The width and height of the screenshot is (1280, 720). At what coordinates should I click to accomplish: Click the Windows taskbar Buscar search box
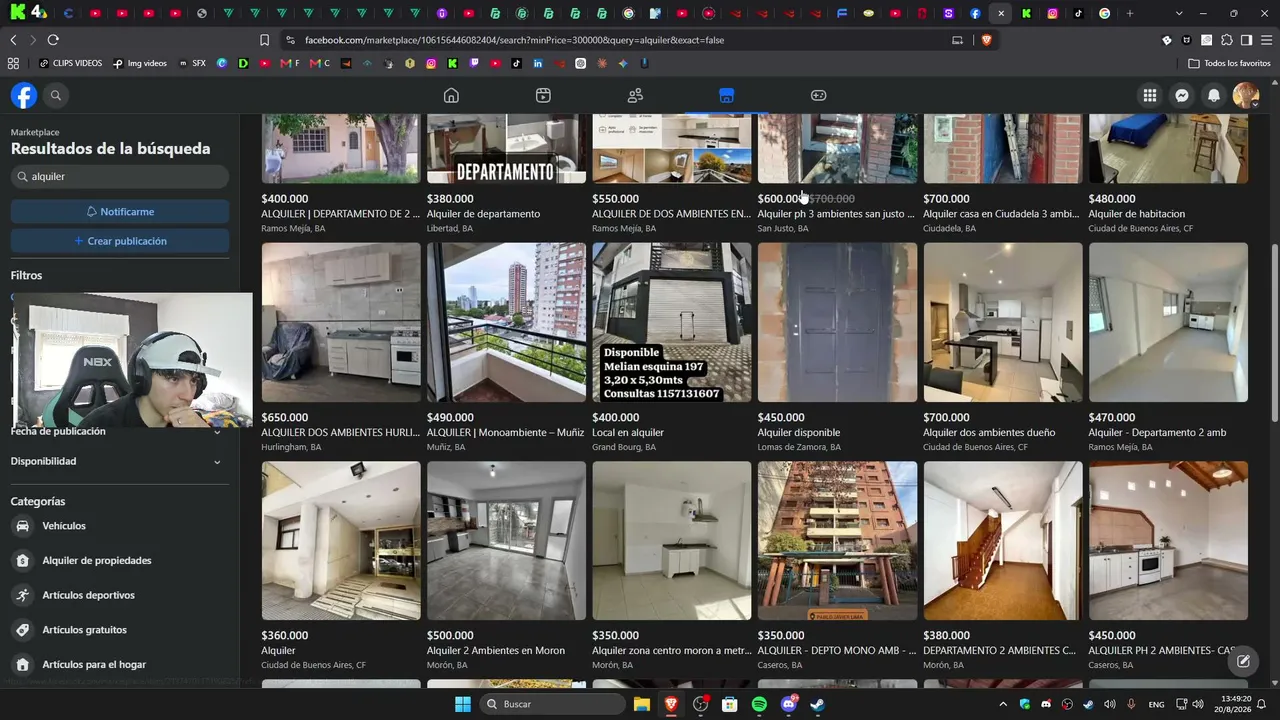click(x=552, y=704)
